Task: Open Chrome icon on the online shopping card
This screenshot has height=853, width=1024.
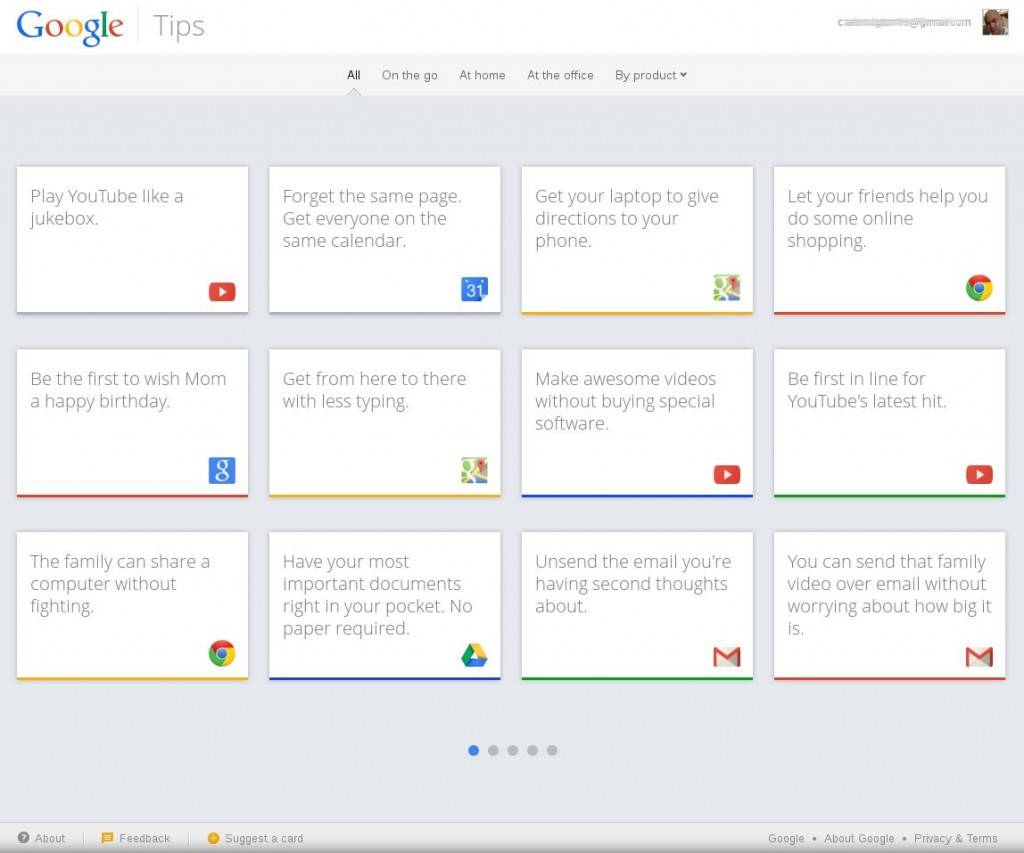Action: click(979, 288)
